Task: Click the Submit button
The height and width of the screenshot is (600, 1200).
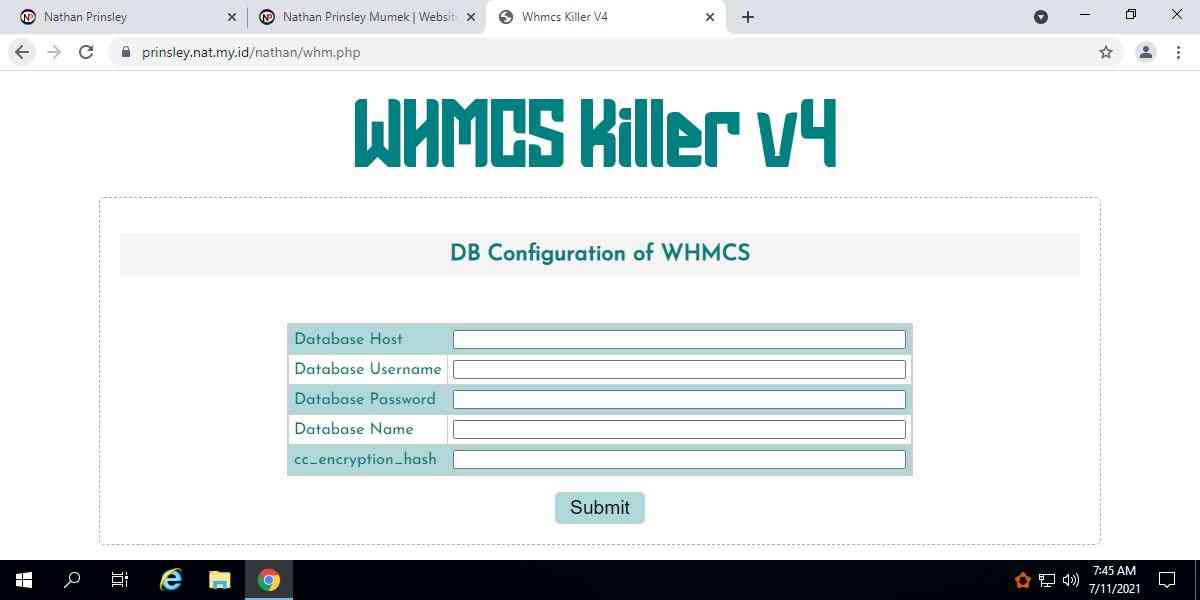Action: coord(600,508)
